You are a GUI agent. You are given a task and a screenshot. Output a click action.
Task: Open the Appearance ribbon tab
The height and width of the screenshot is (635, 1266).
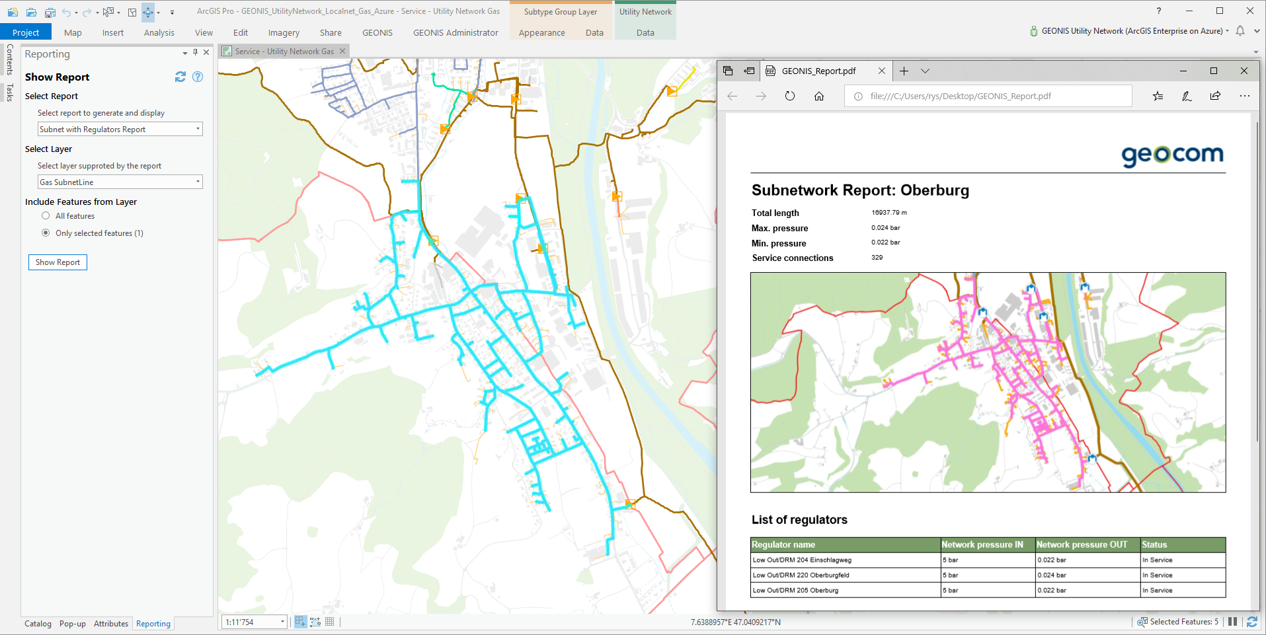(542, 32)
